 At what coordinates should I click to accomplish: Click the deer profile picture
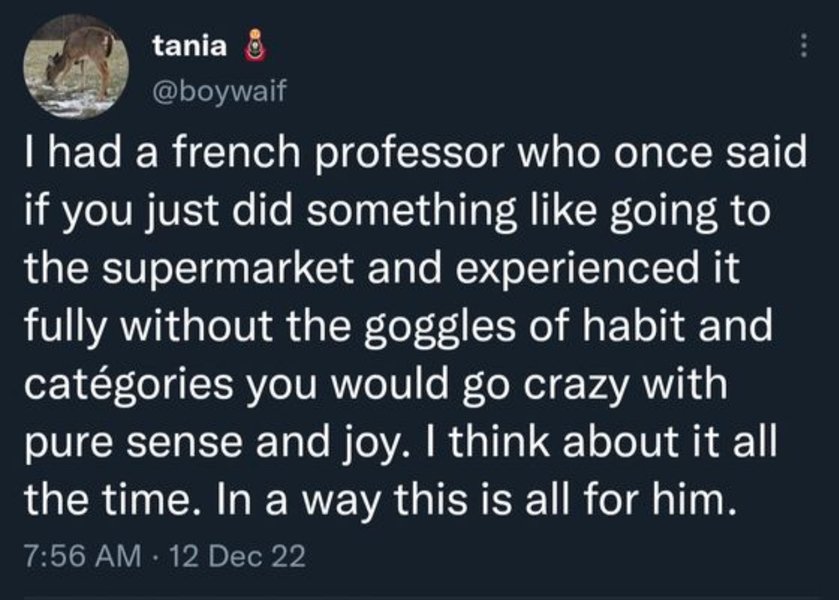pyautogui.click(x=75, y=67)
